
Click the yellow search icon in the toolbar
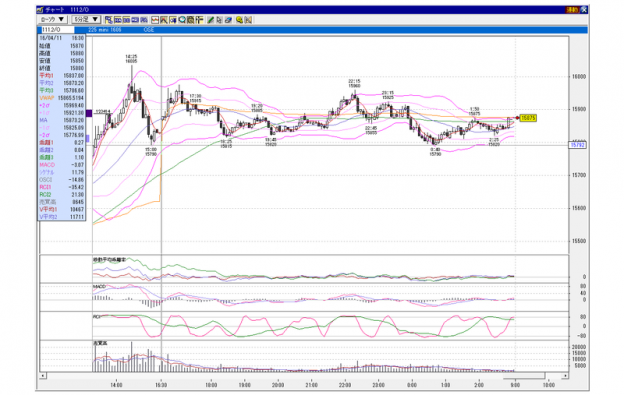pyautogui.click(x=239, y=20)
